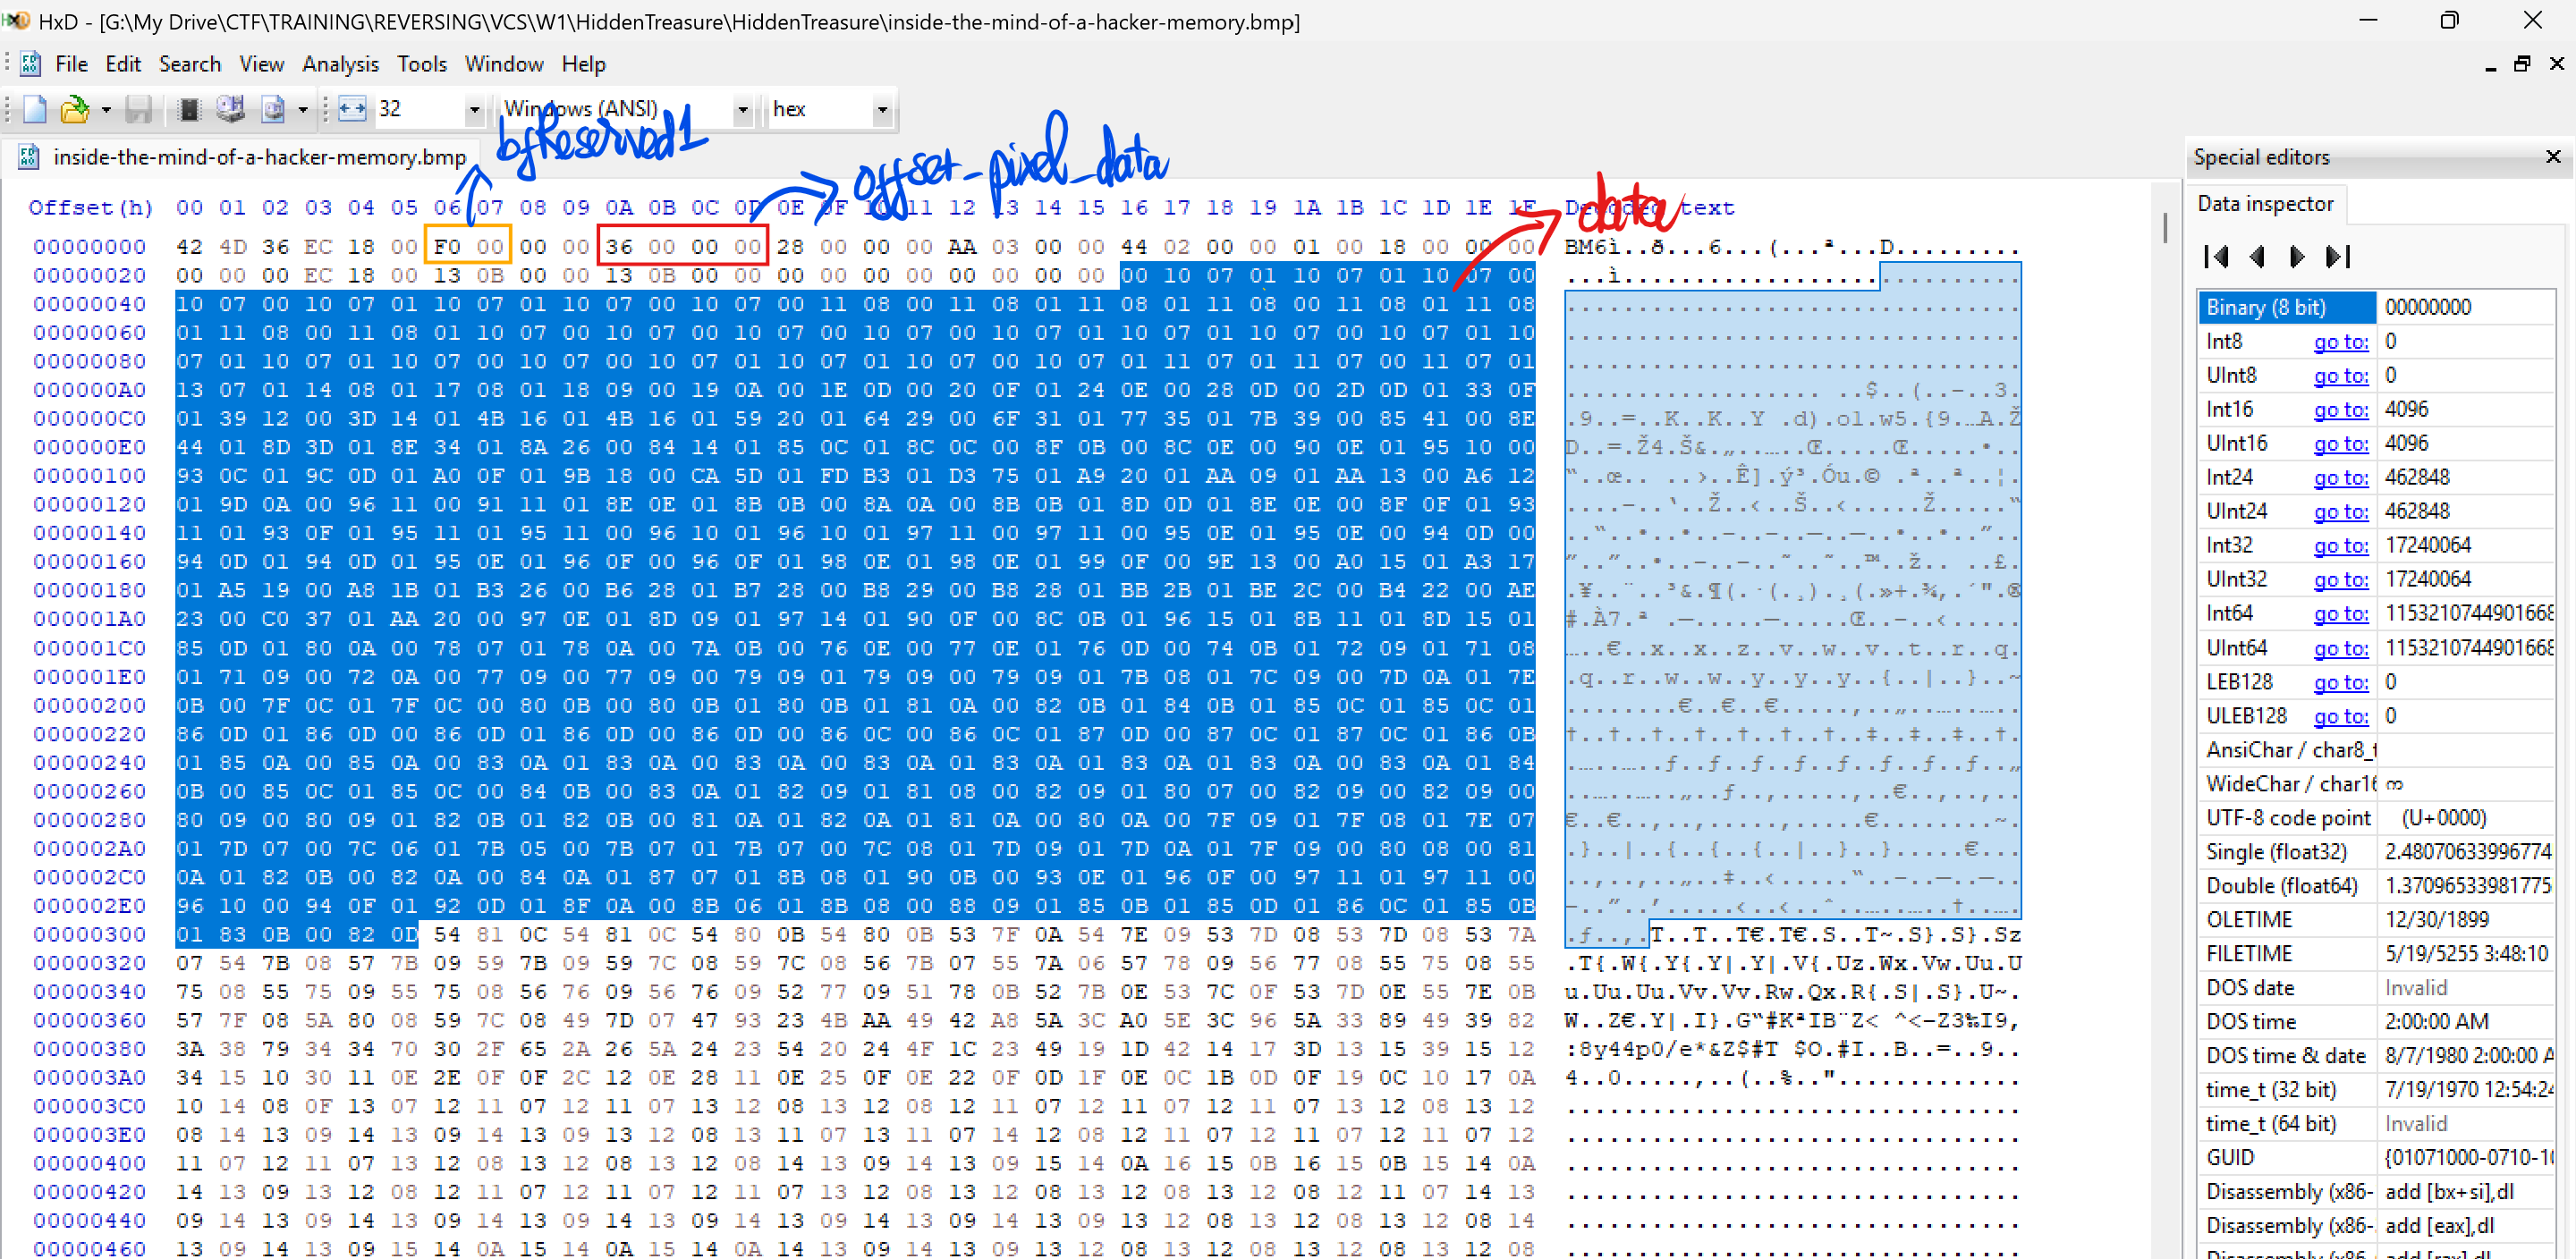Expand the Windows (ANSI) charset dropdown
The image size is (2576, 1259).
[x=743, y=110]
